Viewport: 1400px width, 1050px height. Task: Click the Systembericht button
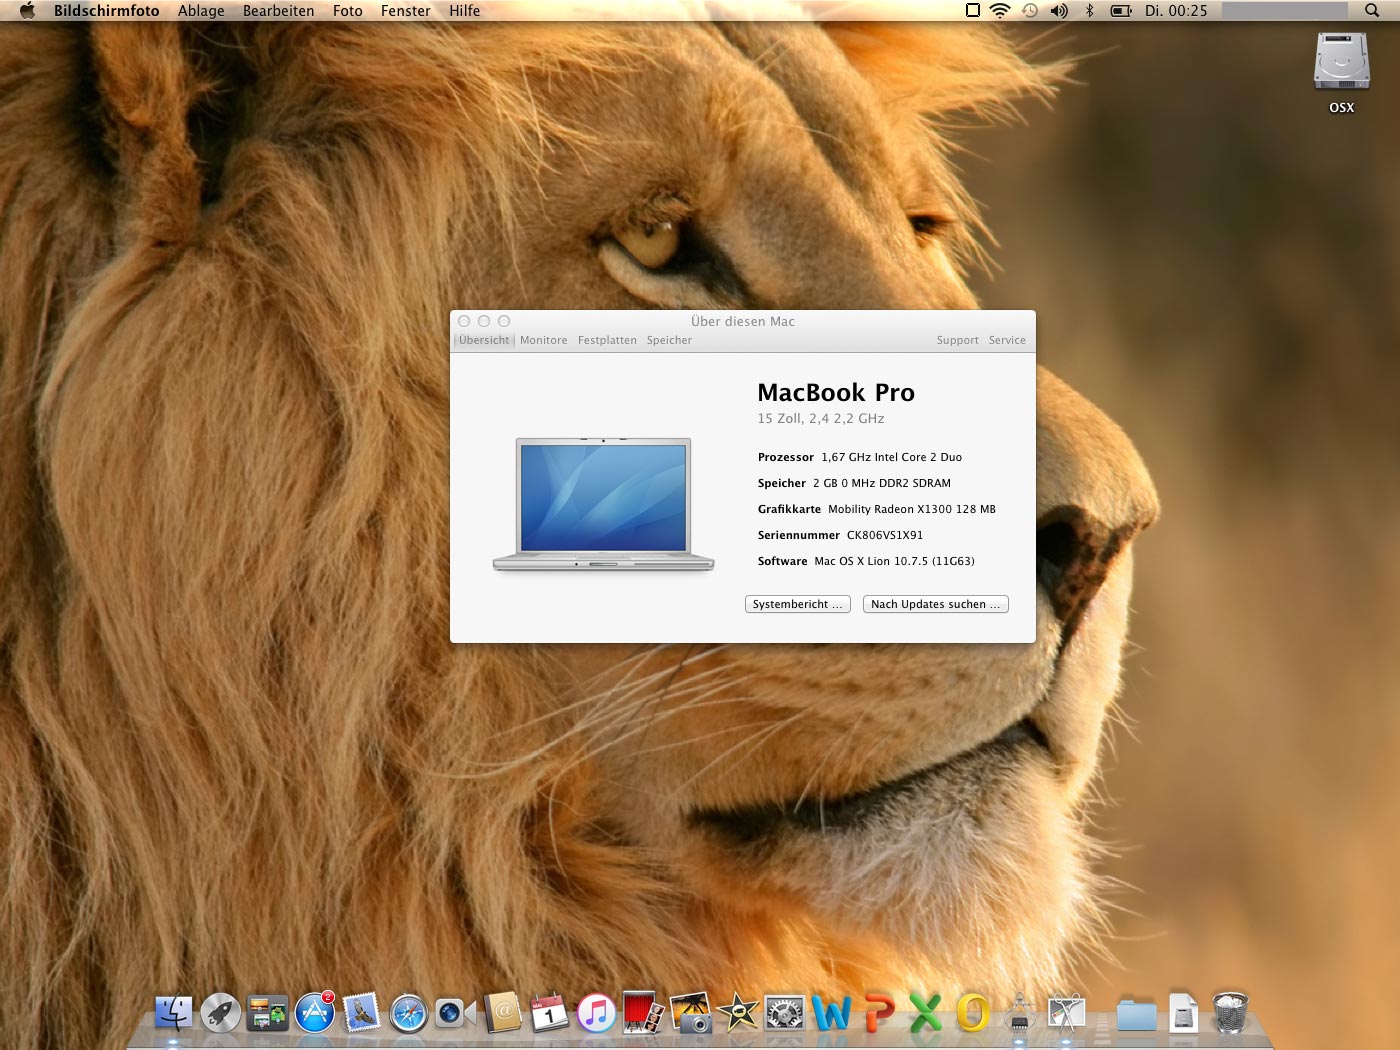pyautogui.click(x=797, y=604)
